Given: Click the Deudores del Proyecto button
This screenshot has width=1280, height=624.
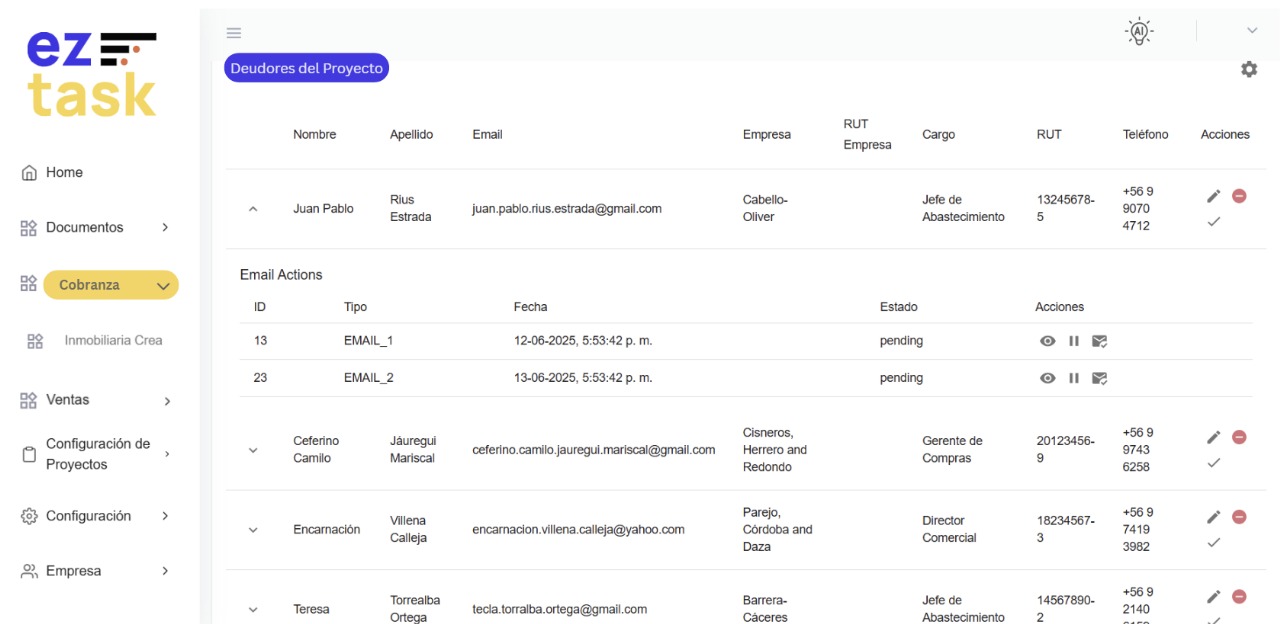Looking at the screenshot, I should (x=306, y=68).
